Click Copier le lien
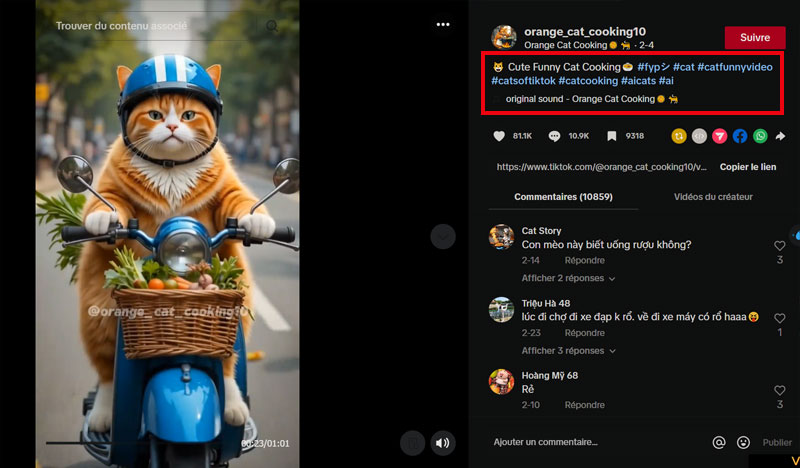The width and height of the screenshot is (800, 468). [747, 167]
